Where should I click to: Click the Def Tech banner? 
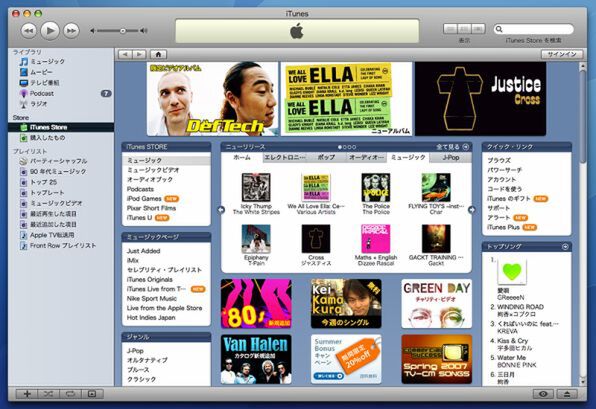click(212, 99)
